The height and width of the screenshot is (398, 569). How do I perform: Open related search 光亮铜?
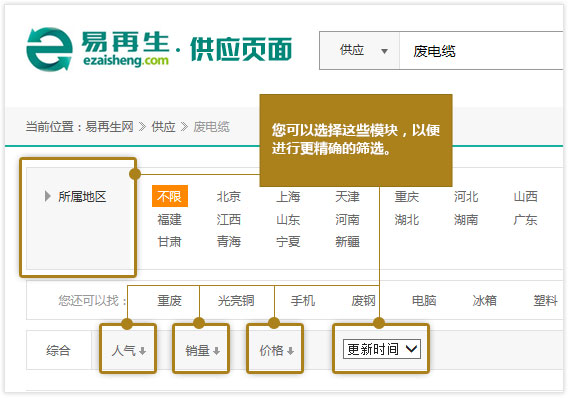pos(236,300)
